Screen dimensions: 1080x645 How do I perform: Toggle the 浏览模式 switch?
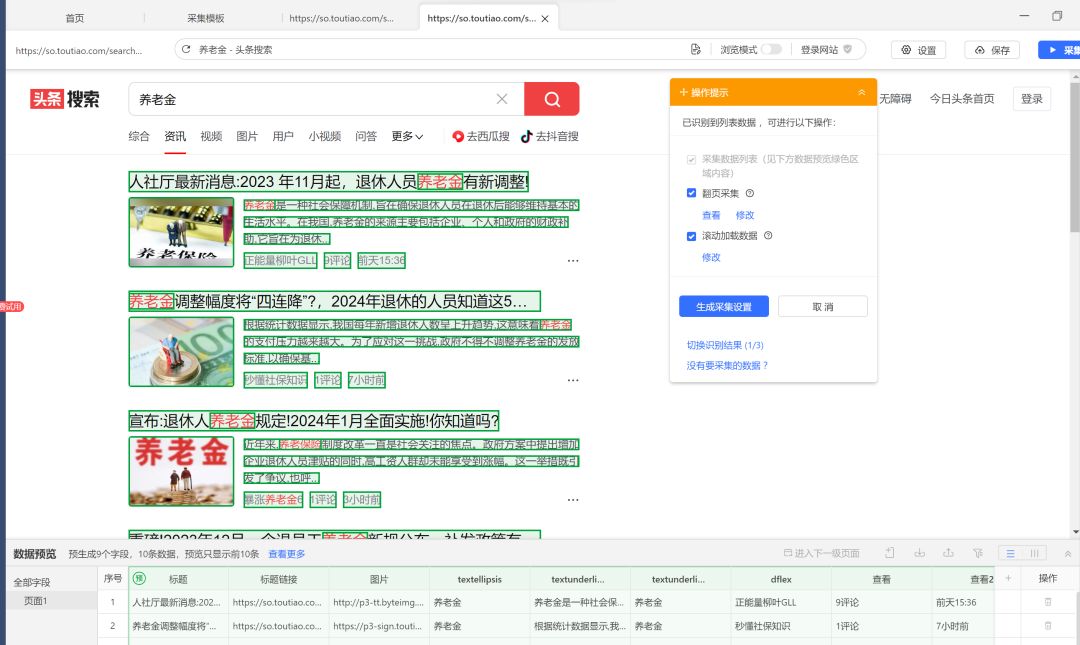tap(771, 50)
